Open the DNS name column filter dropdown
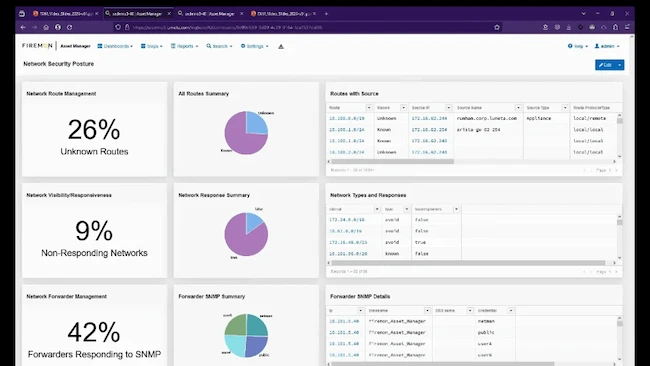 point(470,310)
